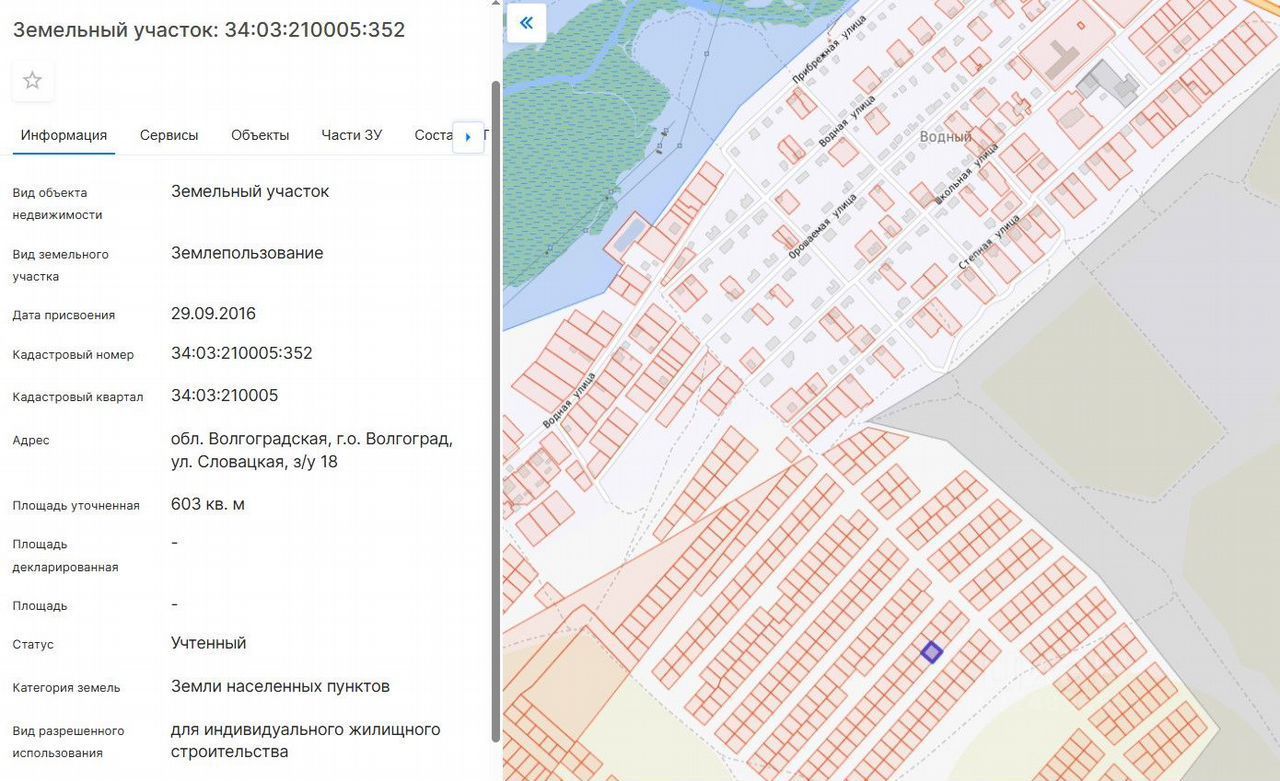Show more tabs with the arrow button
1280x781 pixels.
[x=468, y=137]
